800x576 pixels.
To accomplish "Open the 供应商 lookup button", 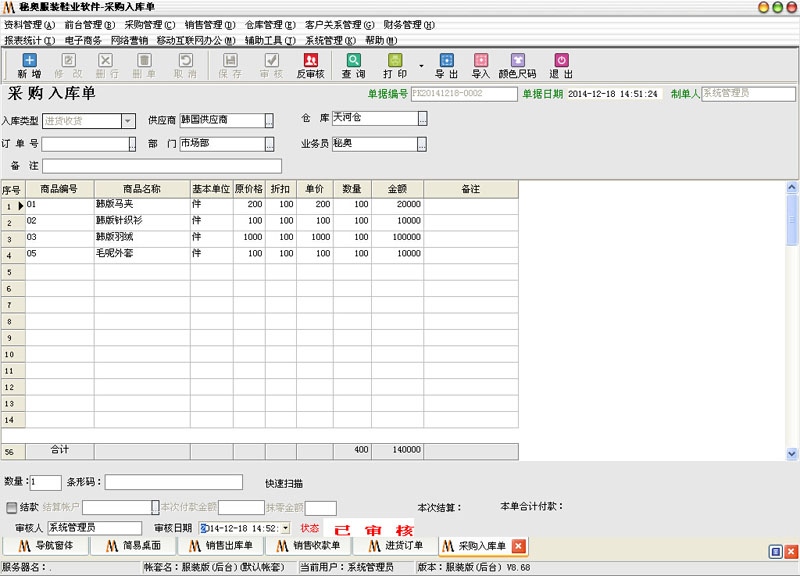I will click(269, 120).
